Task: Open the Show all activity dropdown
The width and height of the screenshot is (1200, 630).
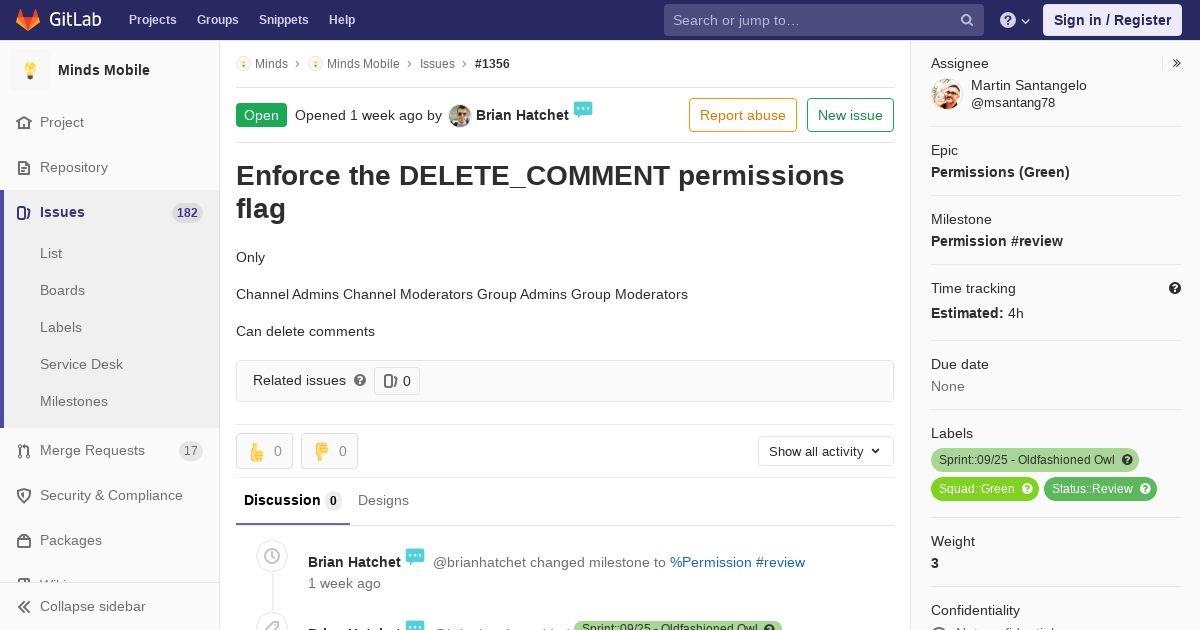Action: point(826,451)
